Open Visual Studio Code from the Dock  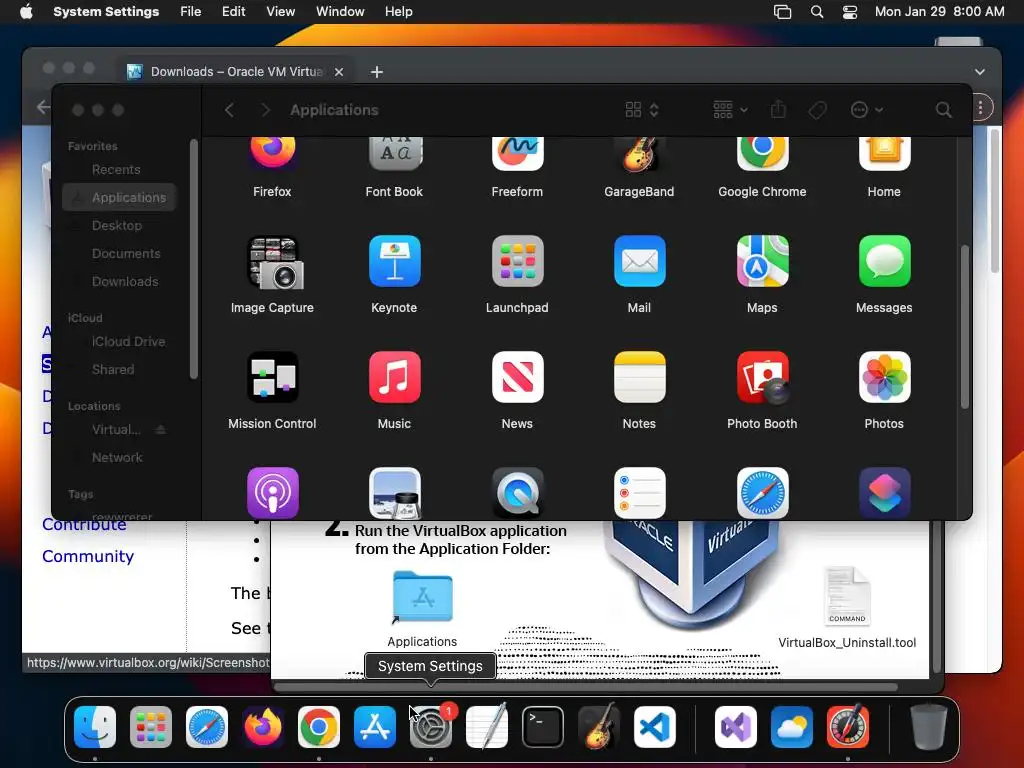coord(654,727)
